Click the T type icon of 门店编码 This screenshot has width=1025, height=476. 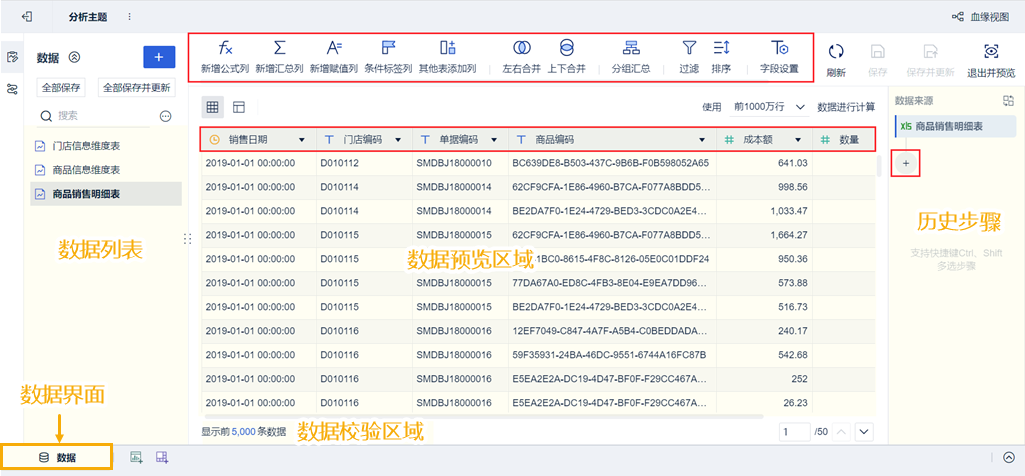329,140
